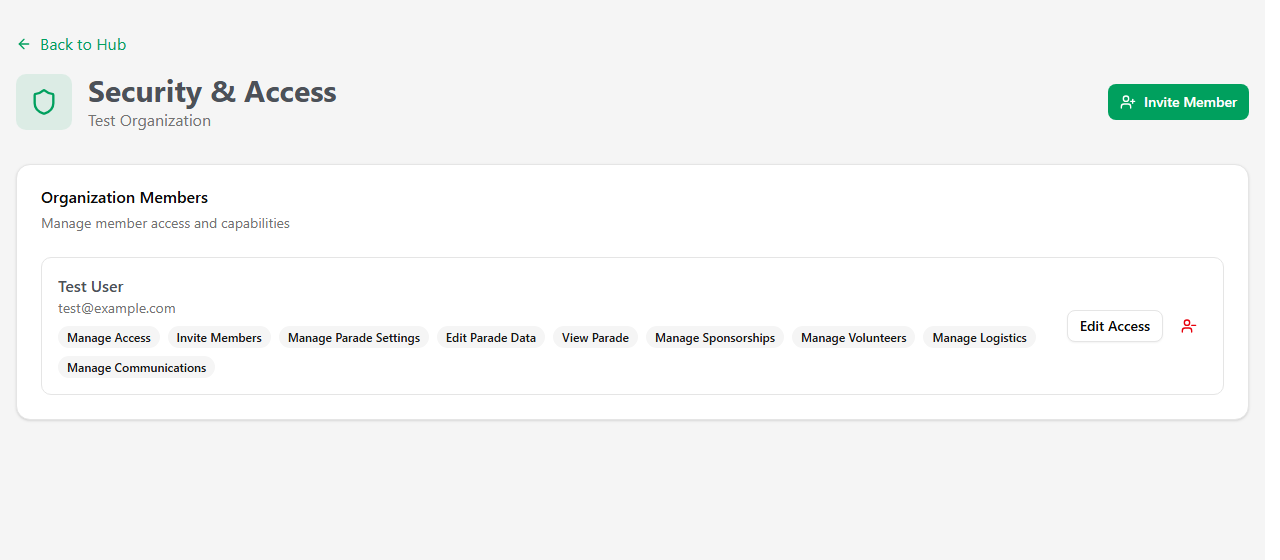This screenshot has height=560, width=1280.
Task: Click the back arrow icon
Action: tap(24, 44)
